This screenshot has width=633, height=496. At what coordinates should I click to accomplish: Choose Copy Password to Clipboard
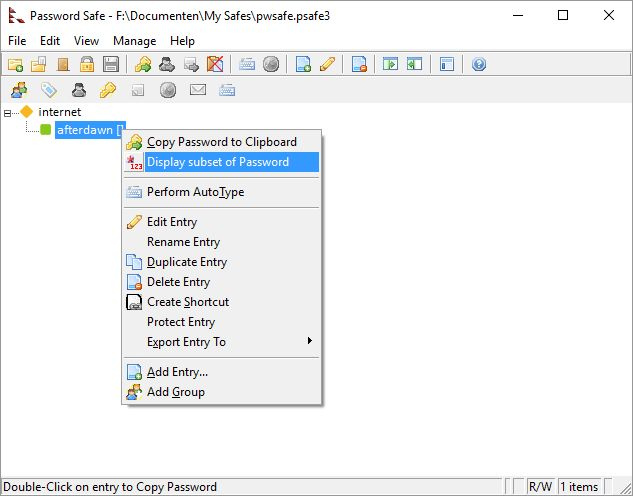click(x=221, y=142)
